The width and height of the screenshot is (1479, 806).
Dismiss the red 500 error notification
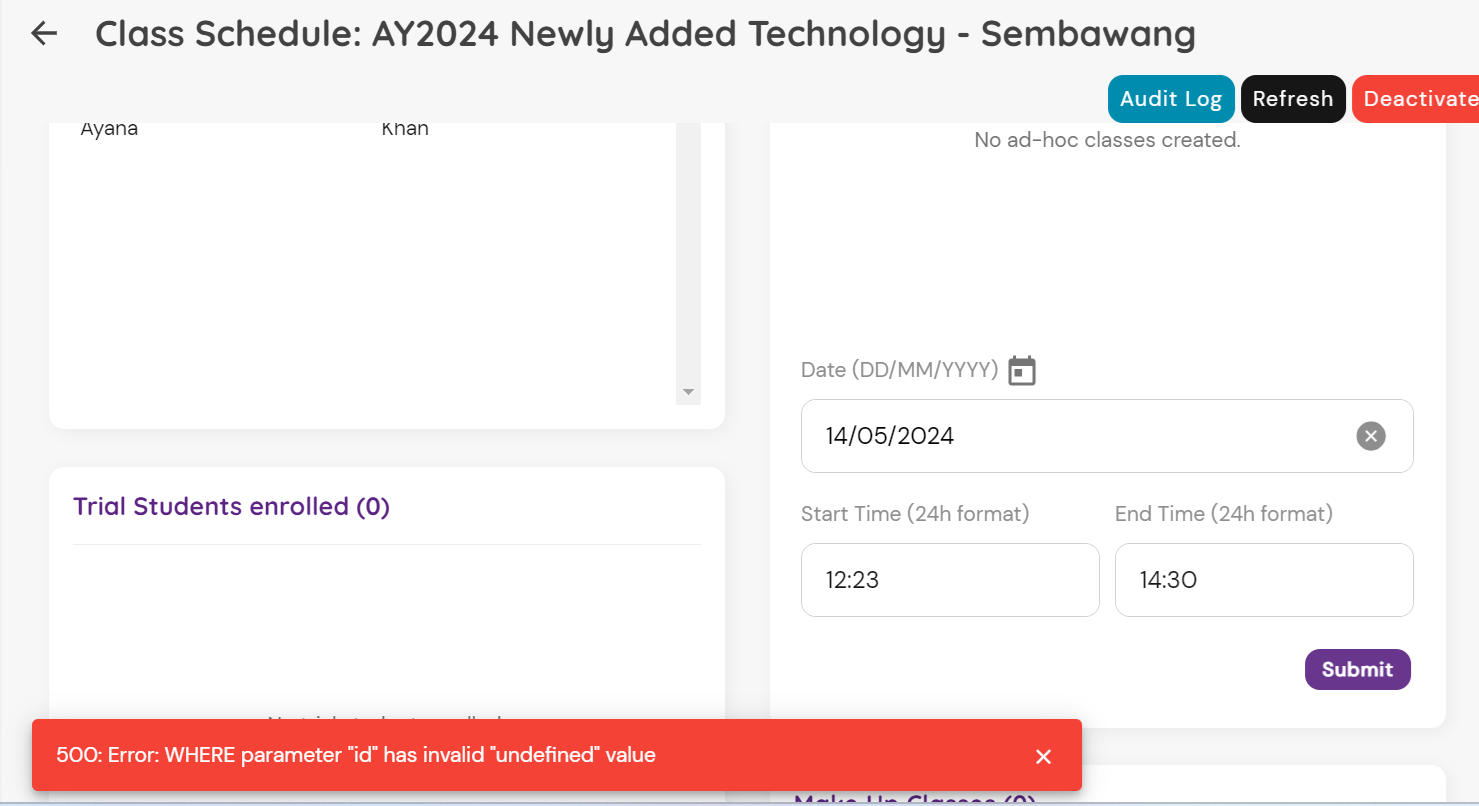coord(1043,757)
